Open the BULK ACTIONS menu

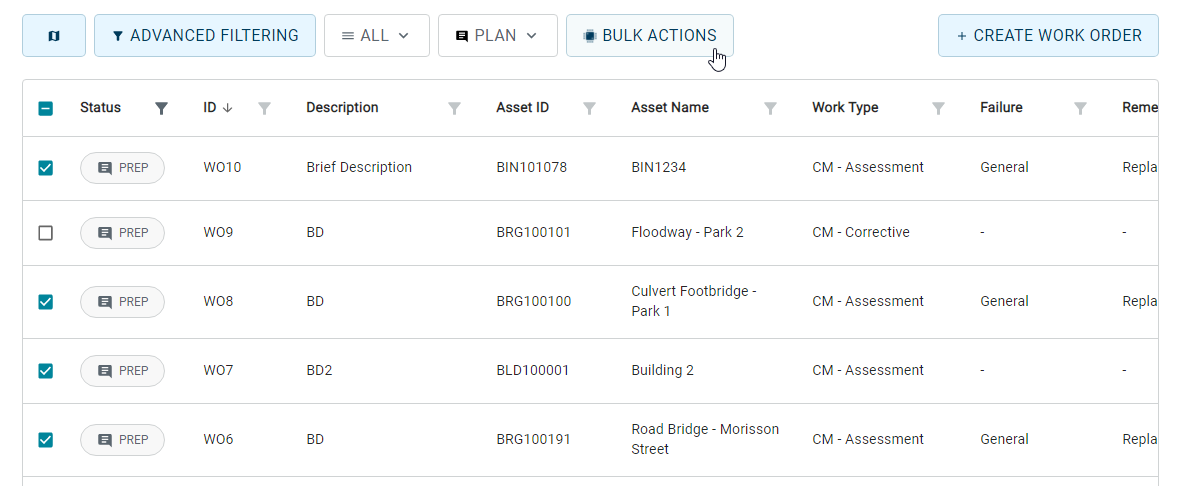(650, 35)
